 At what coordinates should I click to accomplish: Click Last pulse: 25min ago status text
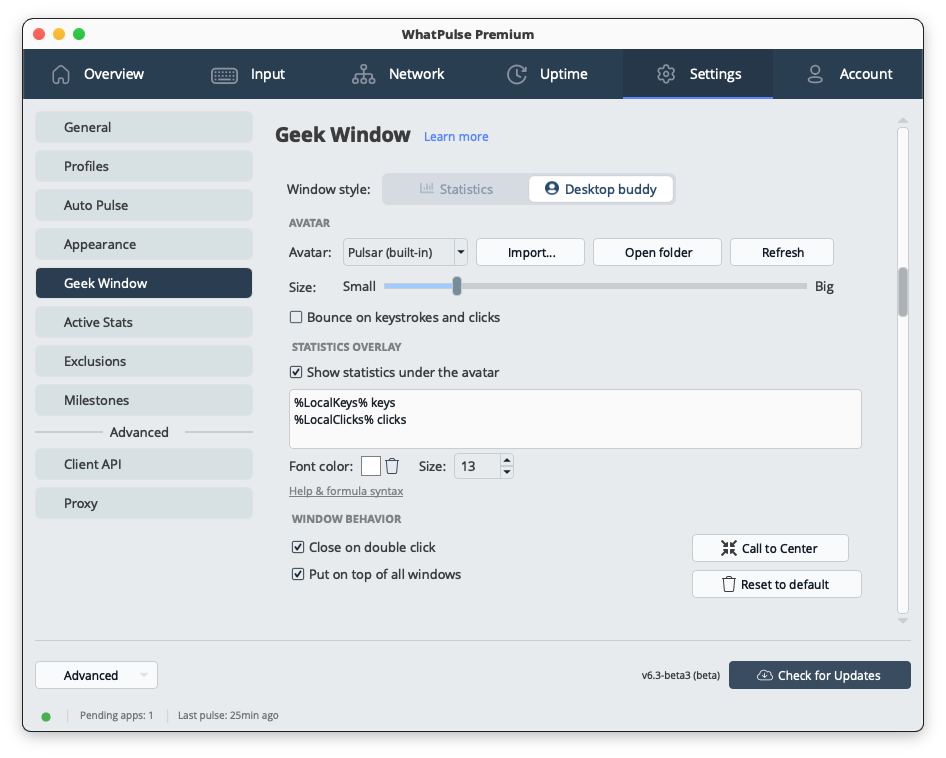[228, 716]
